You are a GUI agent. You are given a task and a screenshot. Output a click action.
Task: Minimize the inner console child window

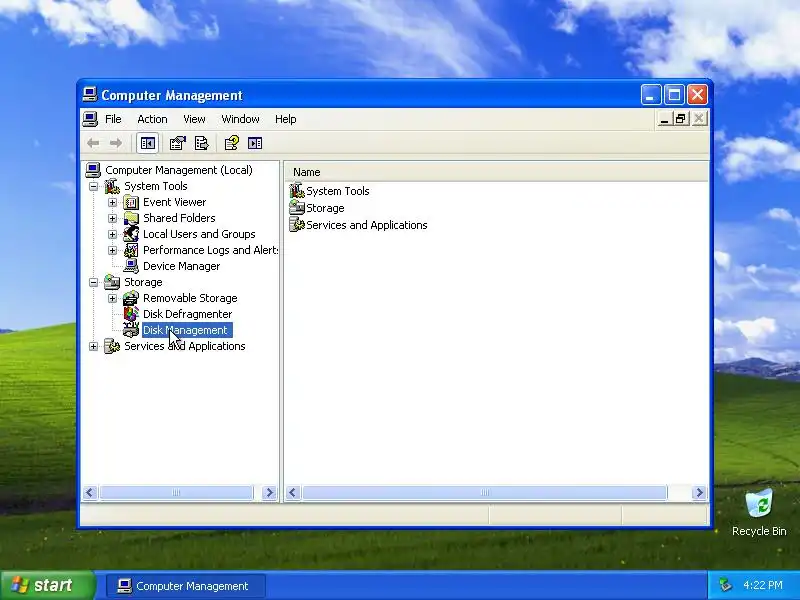(664, 119)
